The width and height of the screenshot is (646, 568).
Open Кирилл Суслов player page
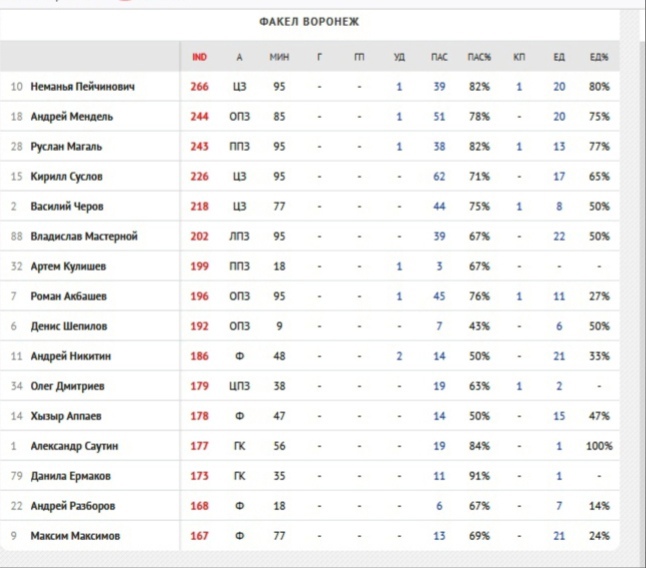pos(67,177)
